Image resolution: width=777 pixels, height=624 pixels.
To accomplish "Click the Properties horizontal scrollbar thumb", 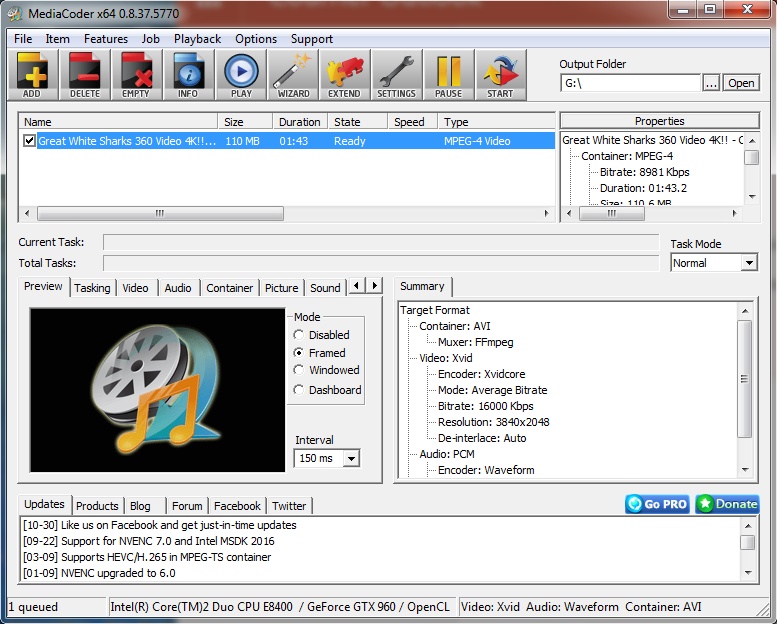I will pos(612,214).
